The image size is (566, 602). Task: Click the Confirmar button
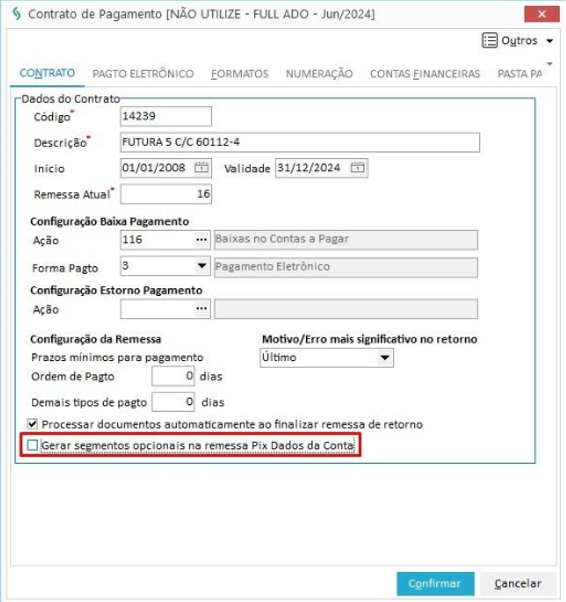435,584
